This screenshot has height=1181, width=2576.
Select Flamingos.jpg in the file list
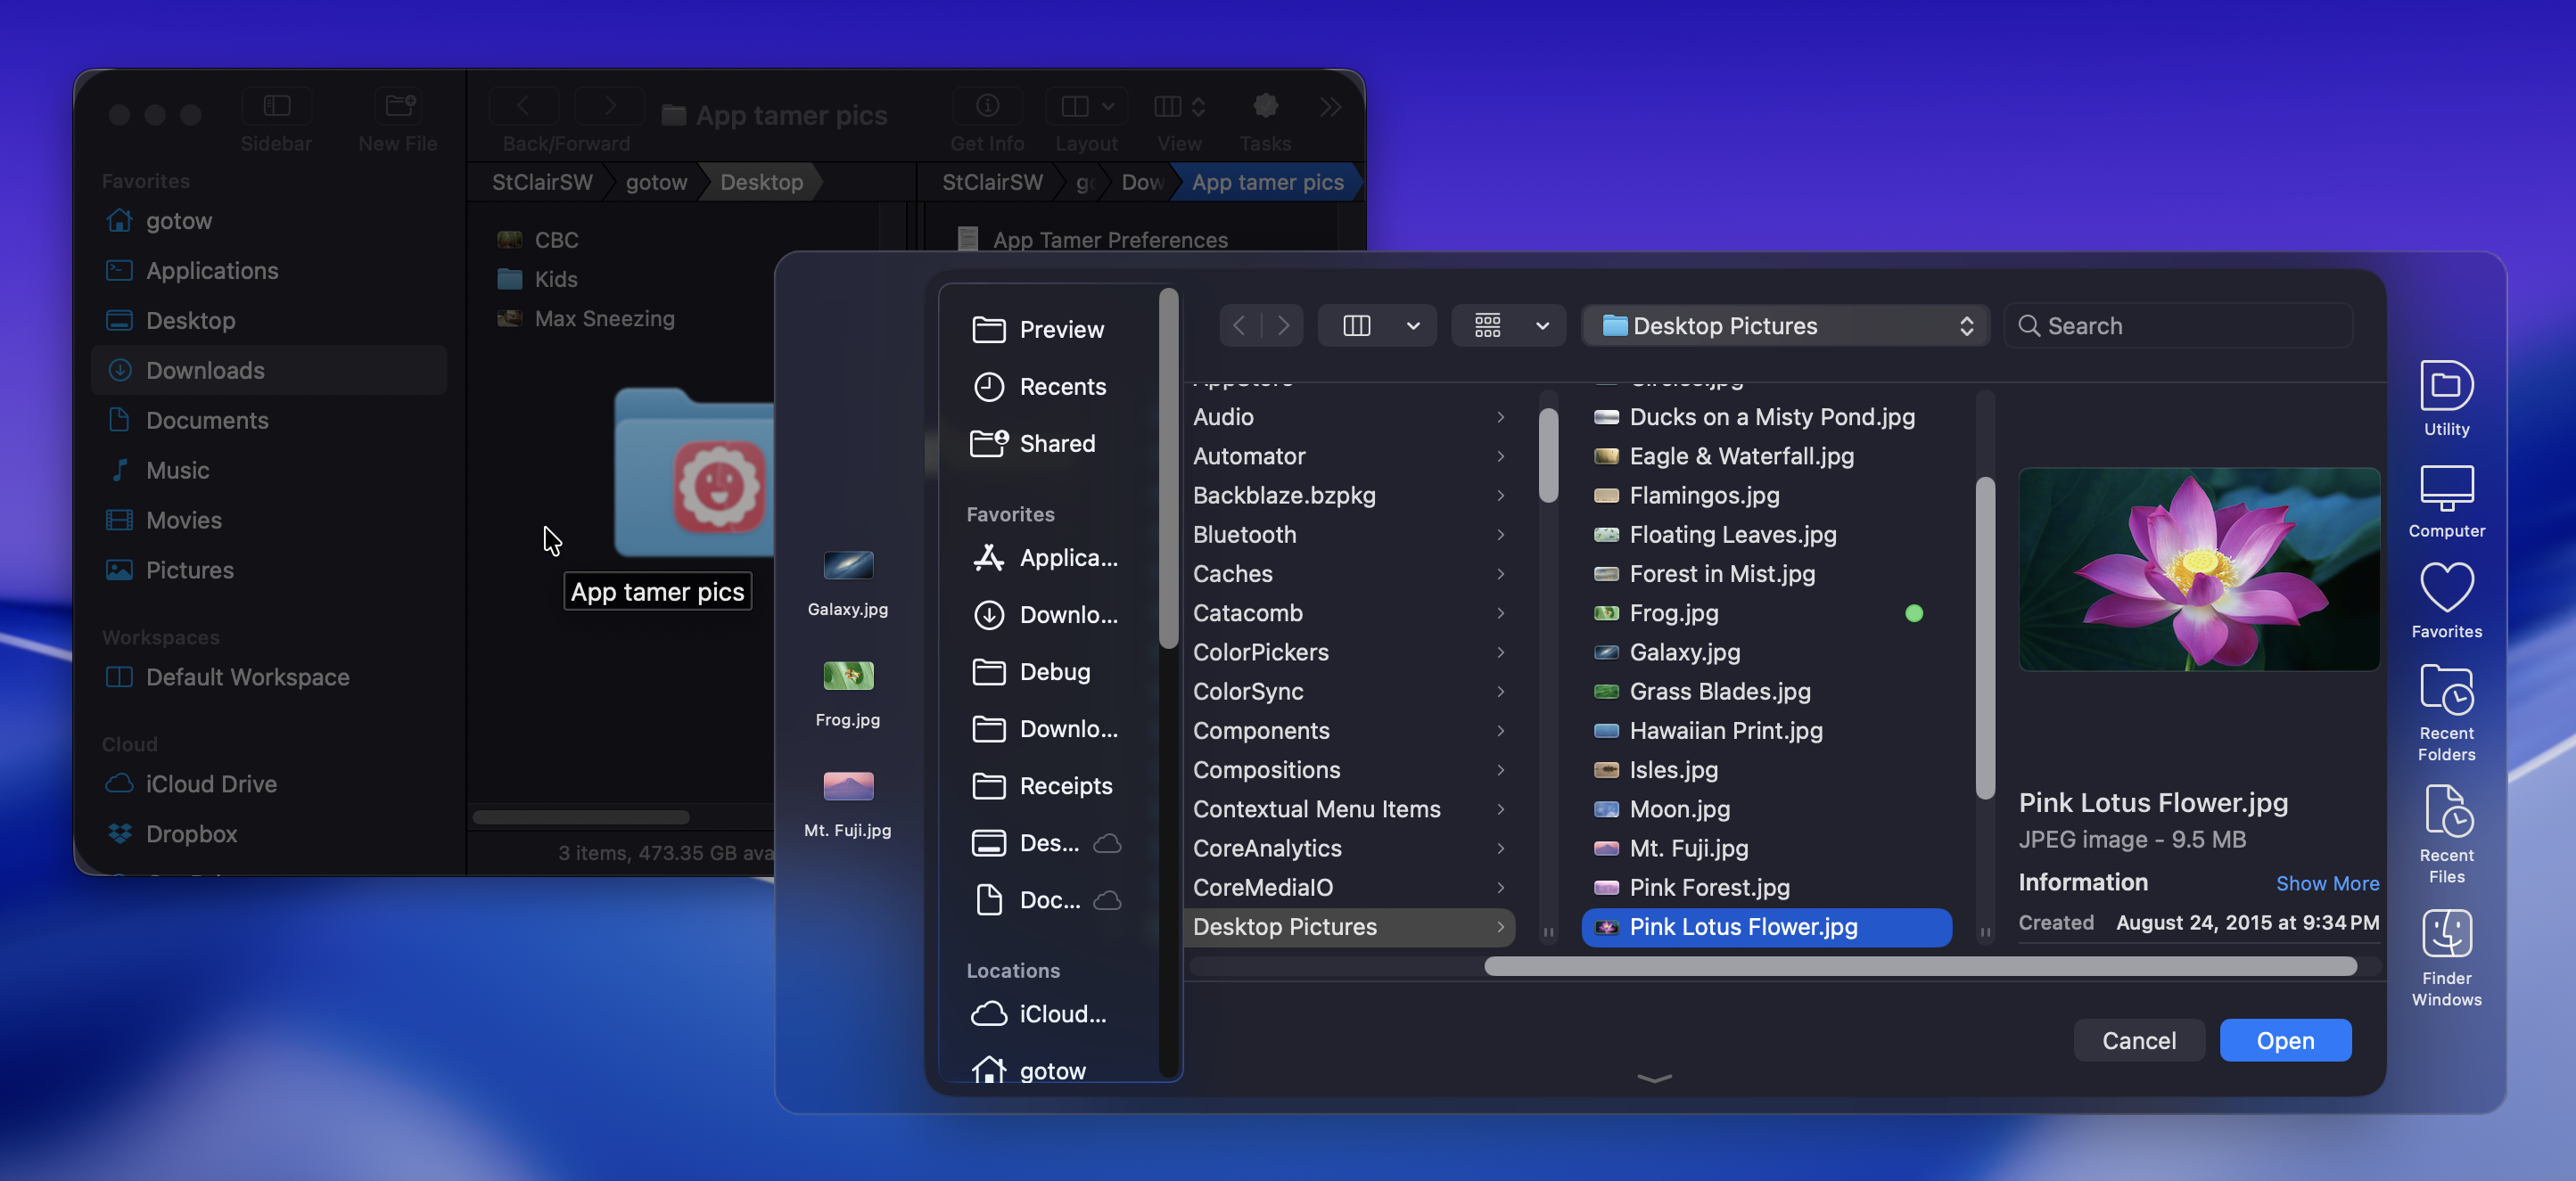click(x=1767, y=496)
